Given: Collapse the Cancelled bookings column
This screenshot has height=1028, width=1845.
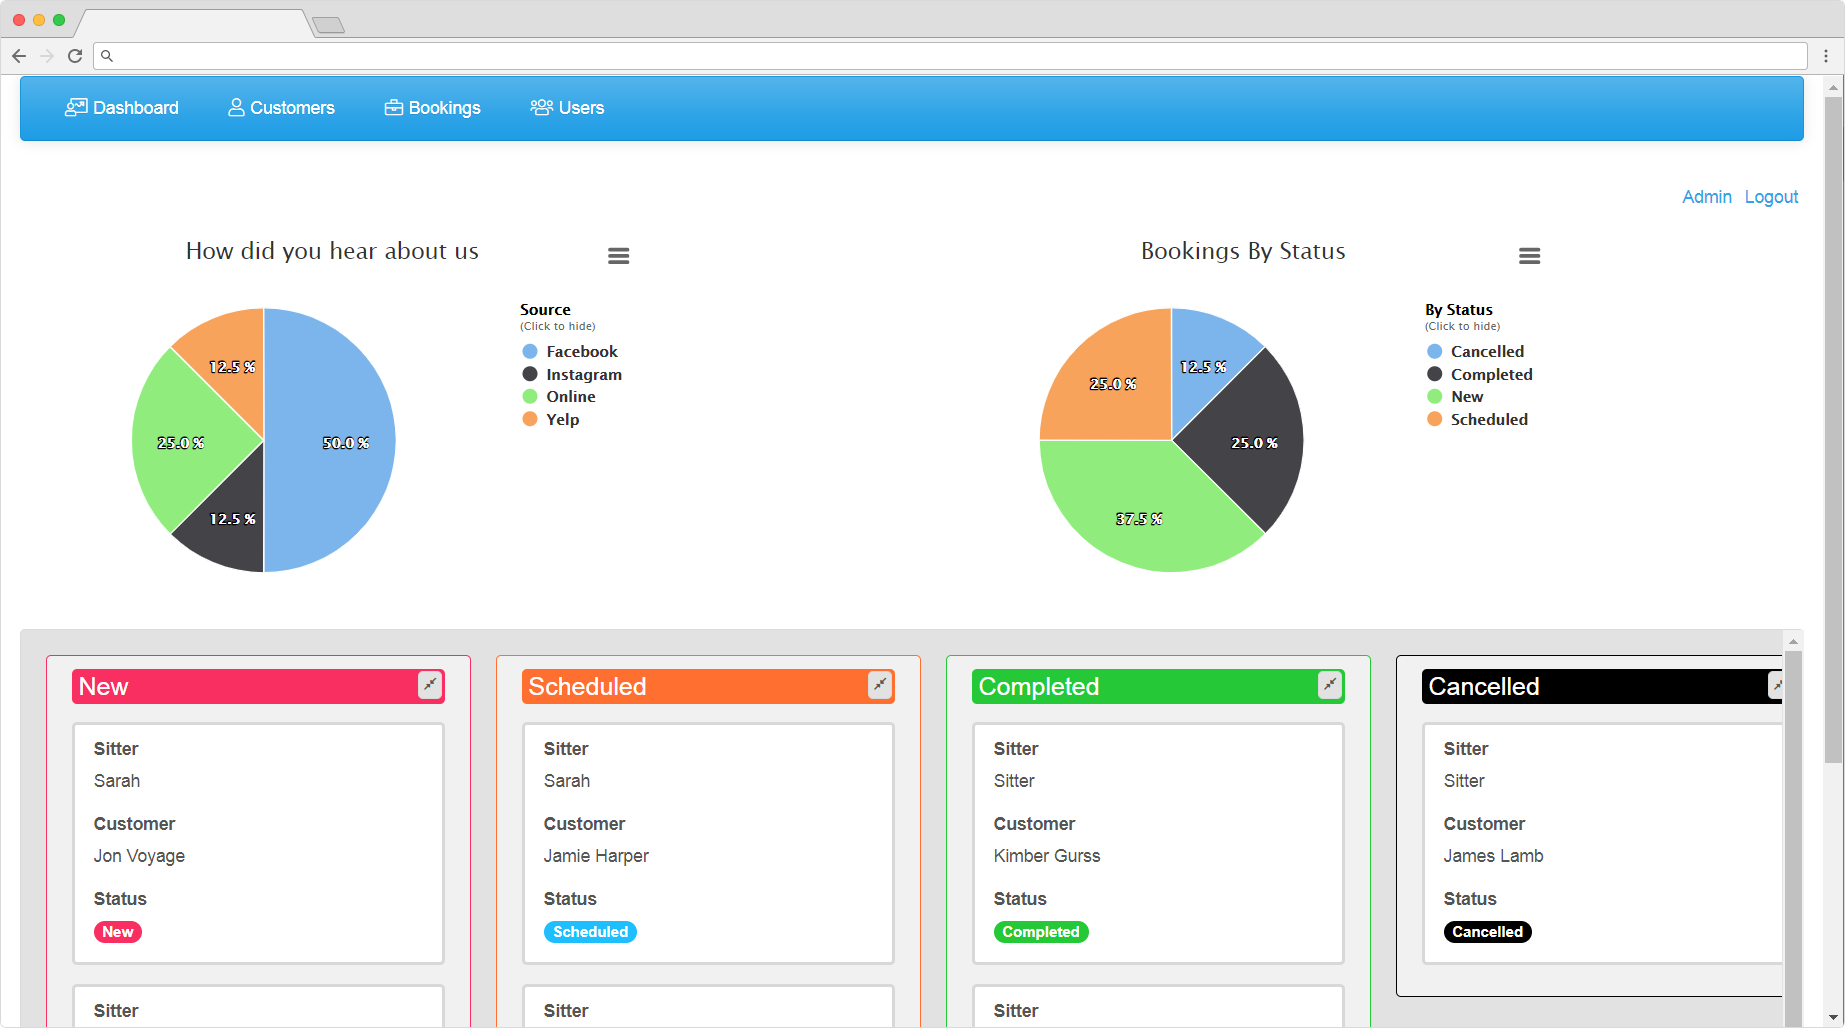Looking at the screenshot, I should tap(1776, 685).
